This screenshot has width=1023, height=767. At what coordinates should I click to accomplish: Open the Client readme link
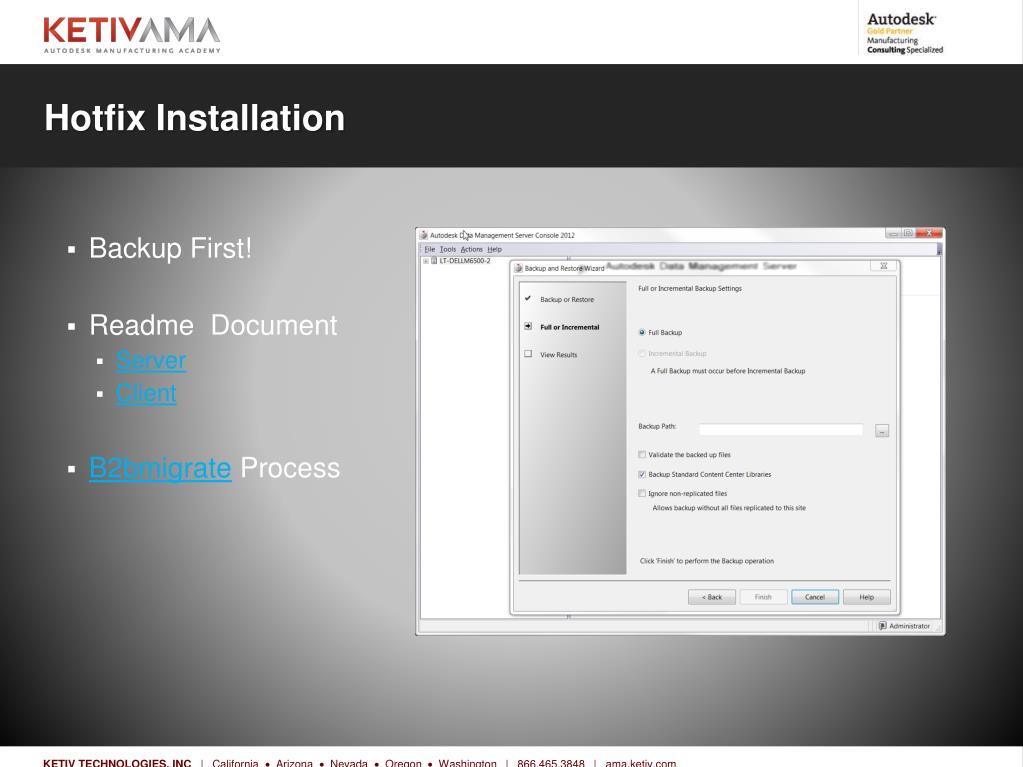(x=146, y=393)
